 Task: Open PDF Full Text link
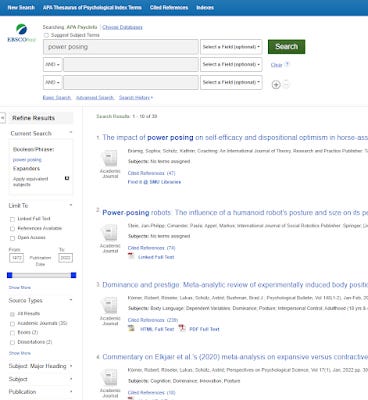coord(204,329)
